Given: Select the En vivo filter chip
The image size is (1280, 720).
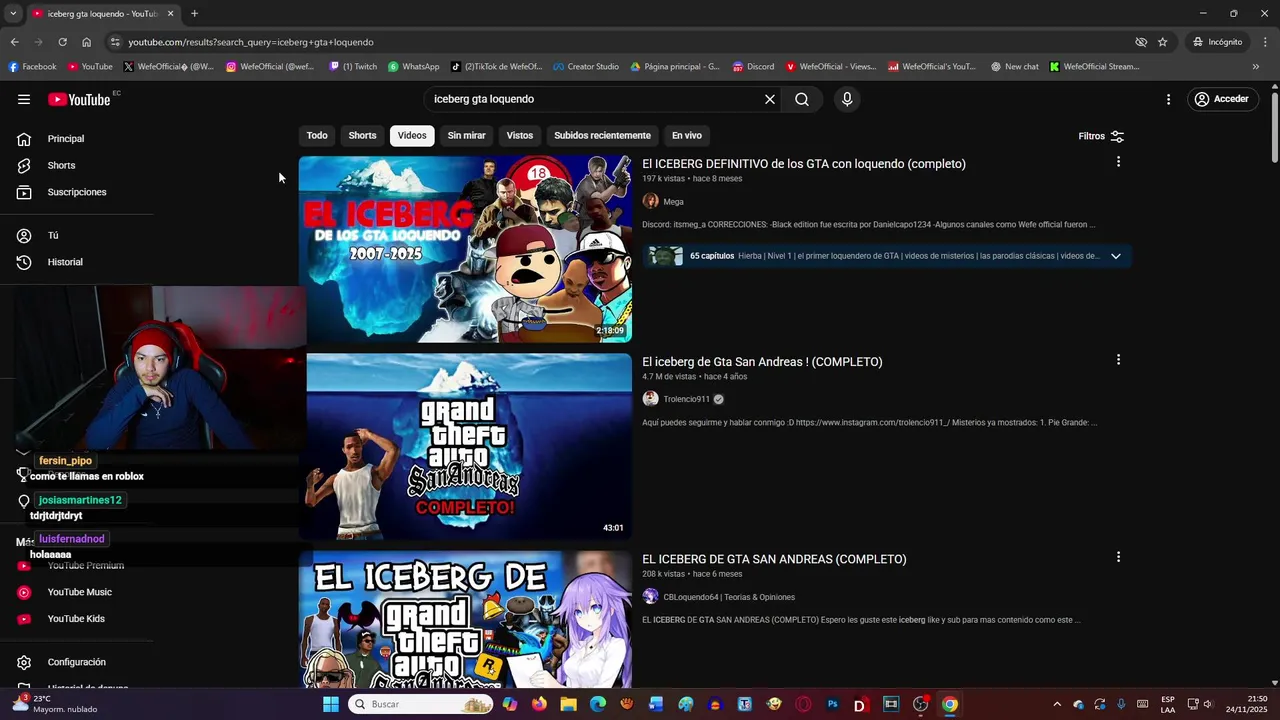Looking at the screenshot, I should [x=687, y=135].
